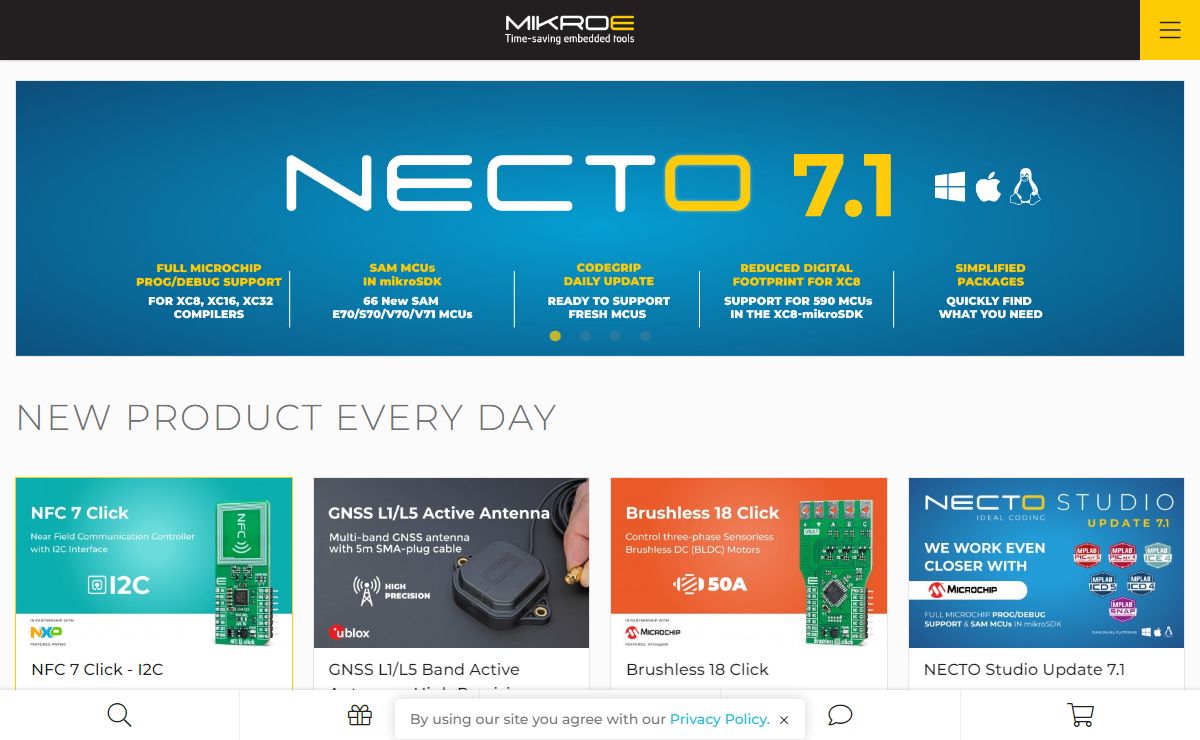Open the NECTO Studio Update 7.1 thumbnail
Image resolution: width=1200 pixels, height=740 pixels.
tap(1046, 563)
